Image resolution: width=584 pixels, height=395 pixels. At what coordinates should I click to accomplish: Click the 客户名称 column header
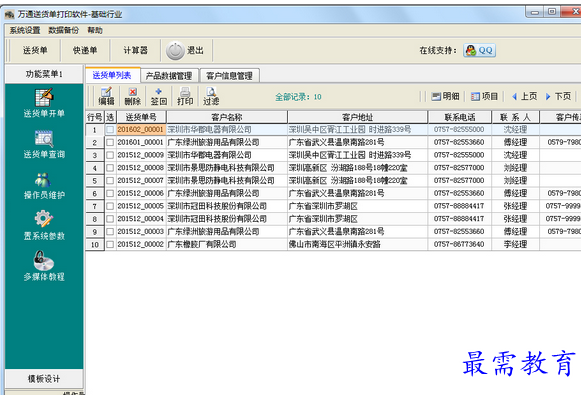click(227, 117)
